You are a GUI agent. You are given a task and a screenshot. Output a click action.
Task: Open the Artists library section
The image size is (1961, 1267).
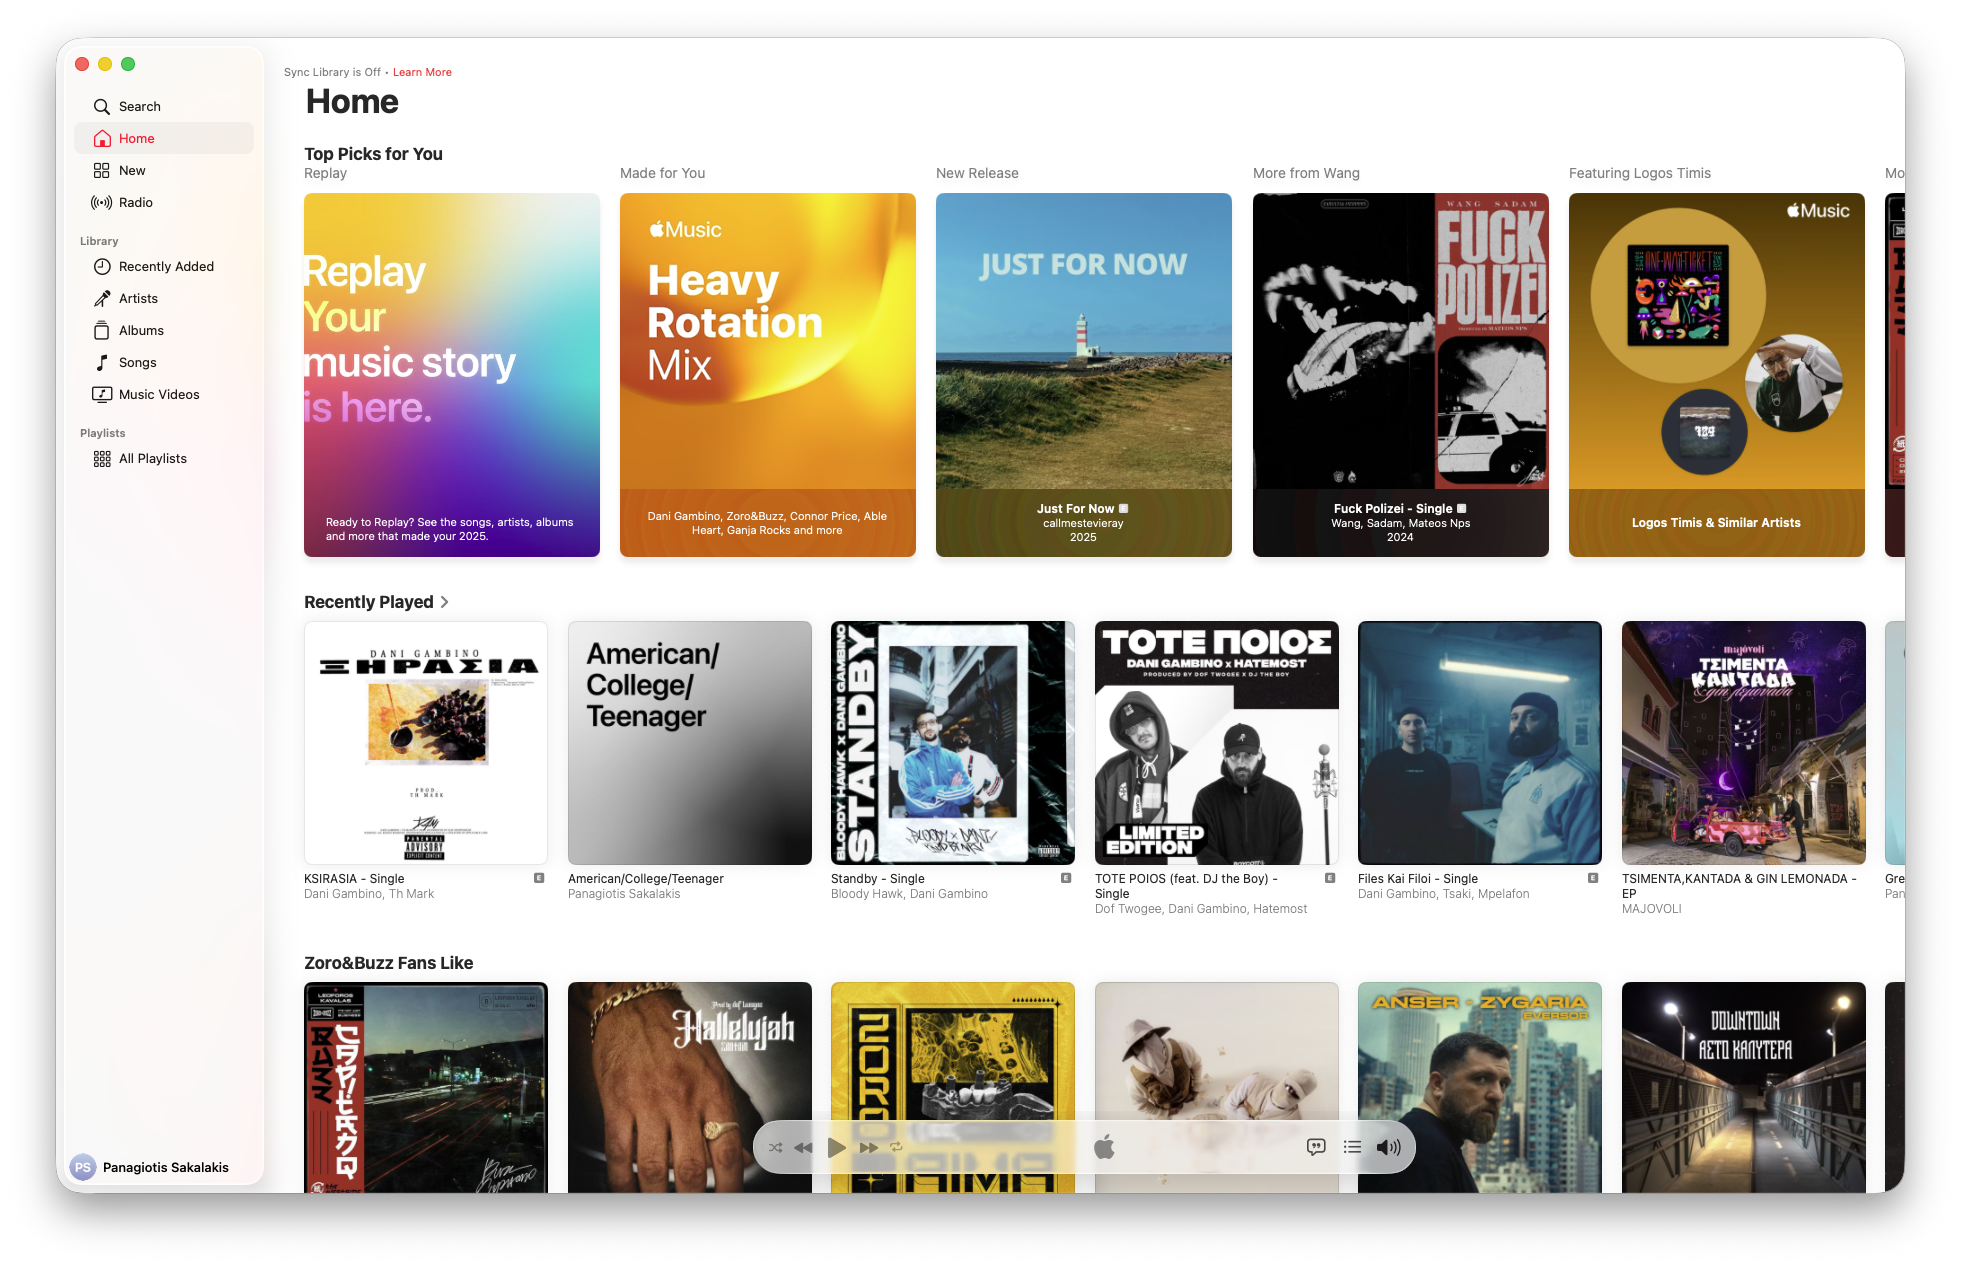pos(138,298)
